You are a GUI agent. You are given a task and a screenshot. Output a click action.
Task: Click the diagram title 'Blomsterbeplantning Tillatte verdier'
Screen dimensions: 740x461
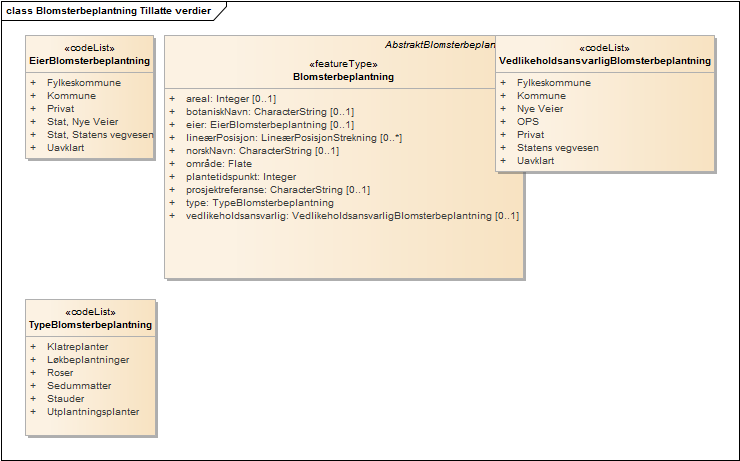click(115, 9)
